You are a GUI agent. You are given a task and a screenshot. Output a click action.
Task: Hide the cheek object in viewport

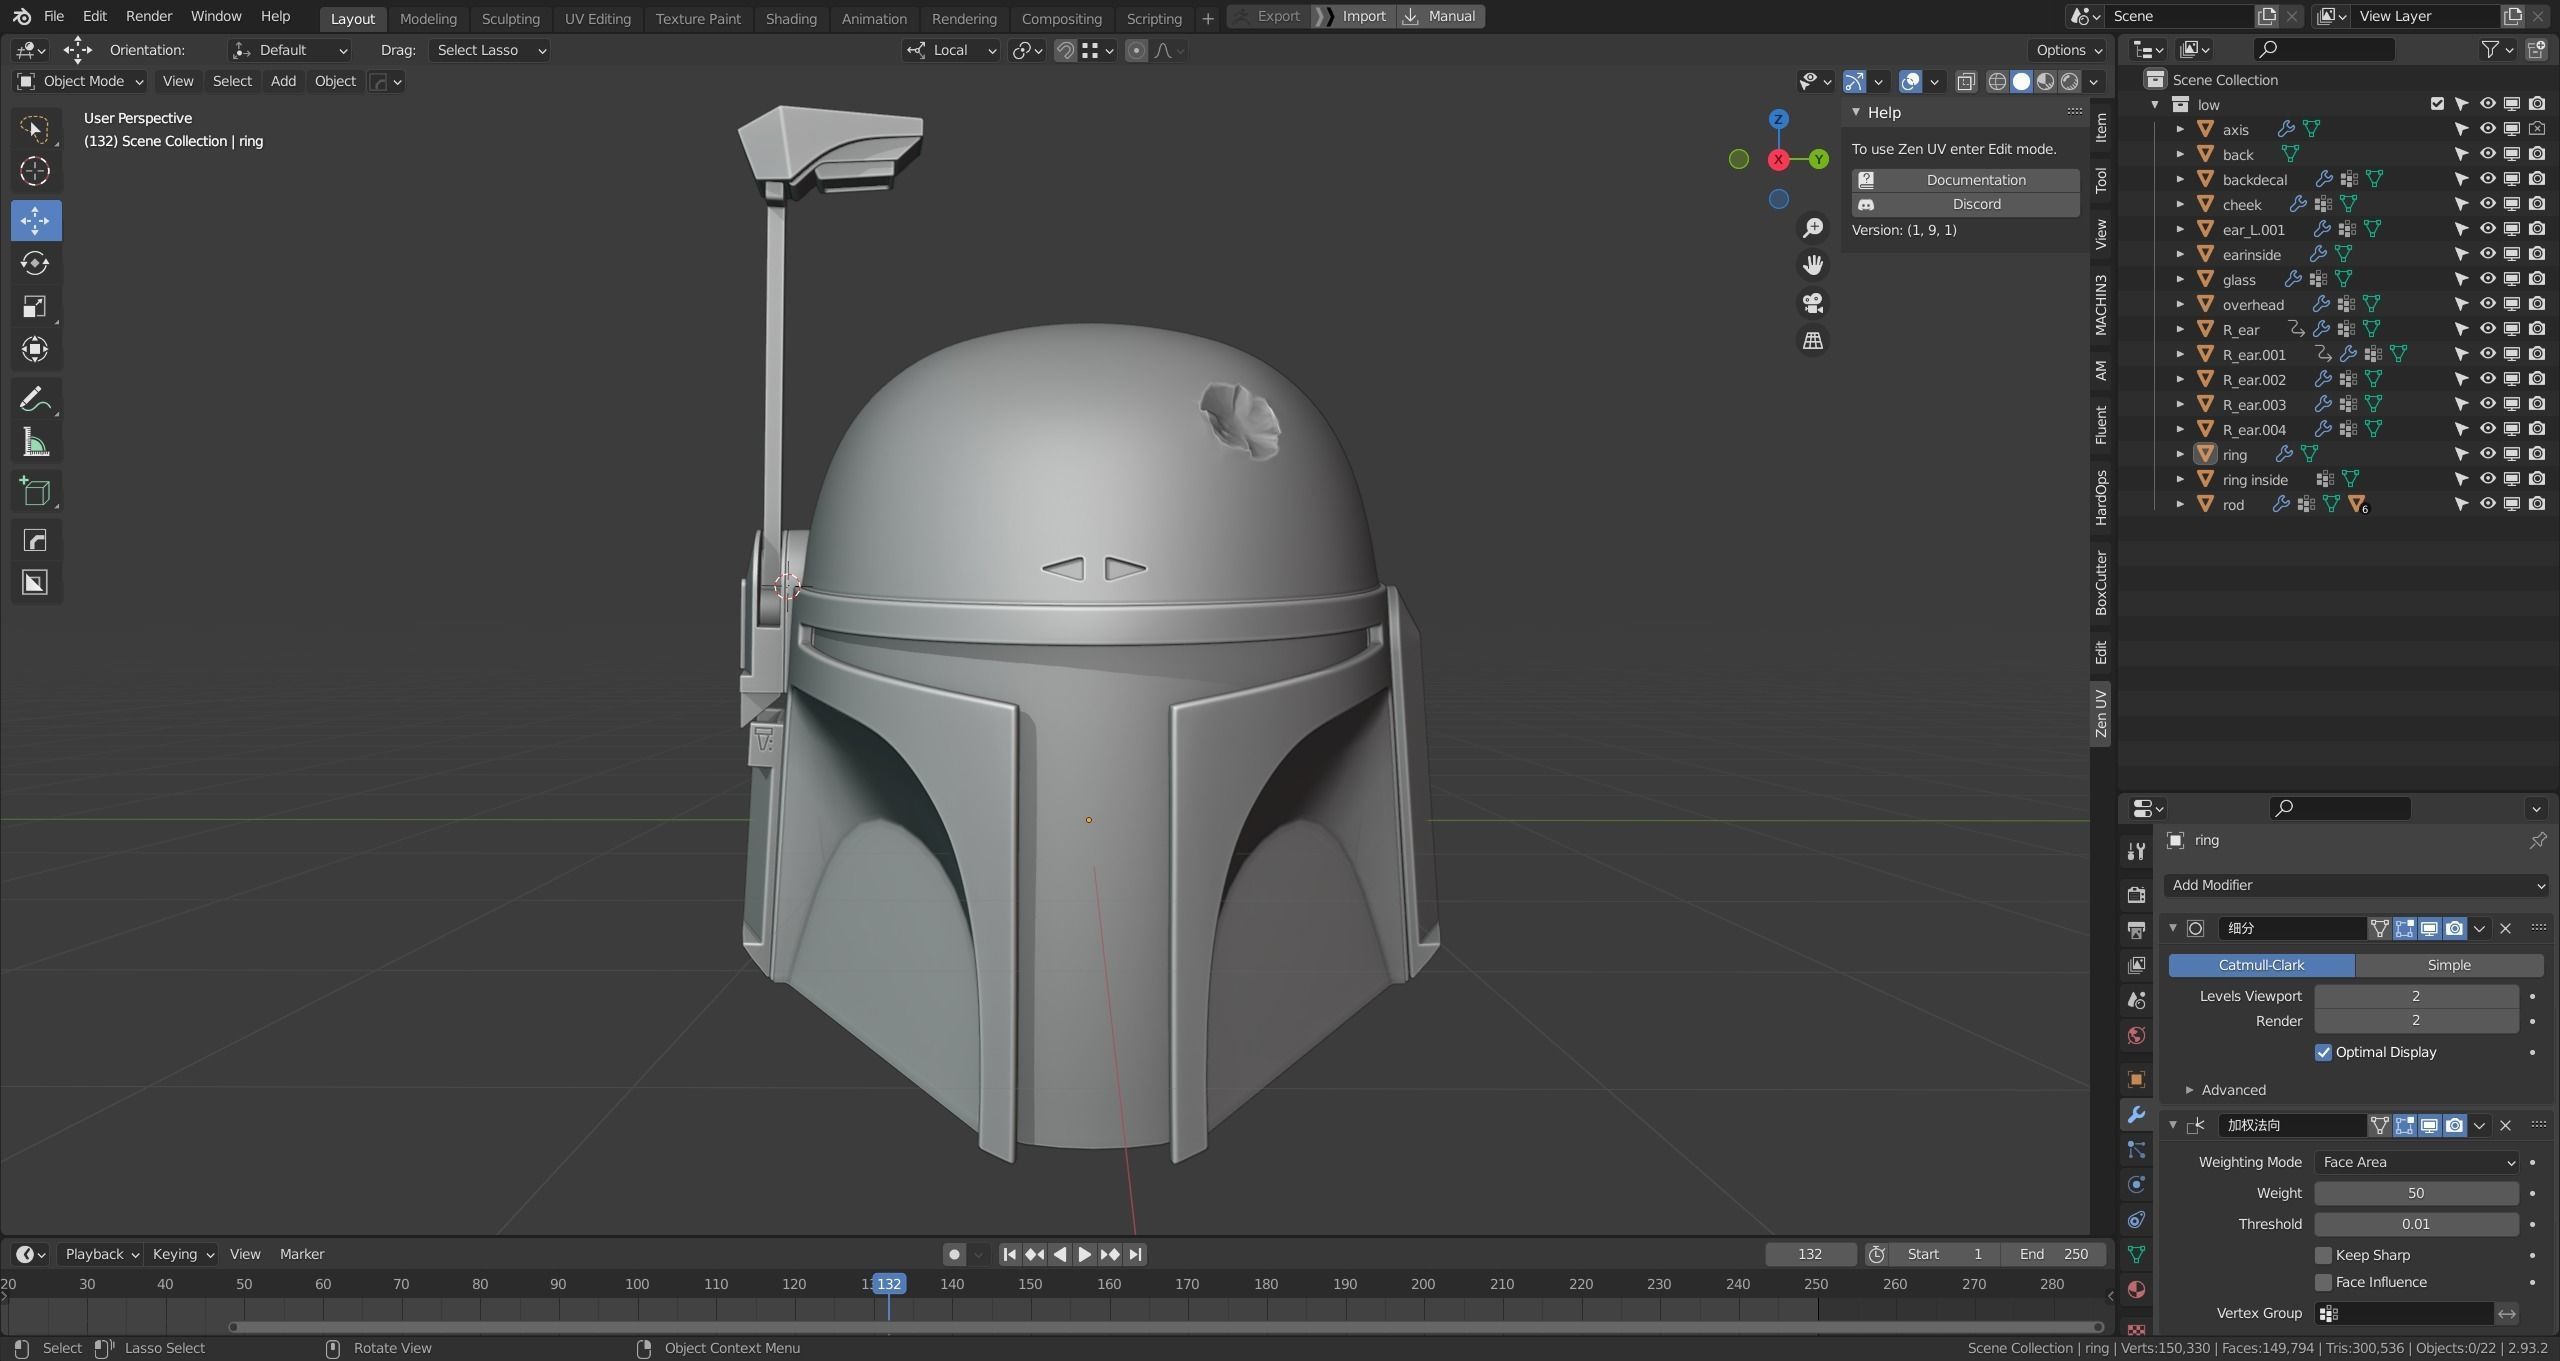click(2487, 204)
